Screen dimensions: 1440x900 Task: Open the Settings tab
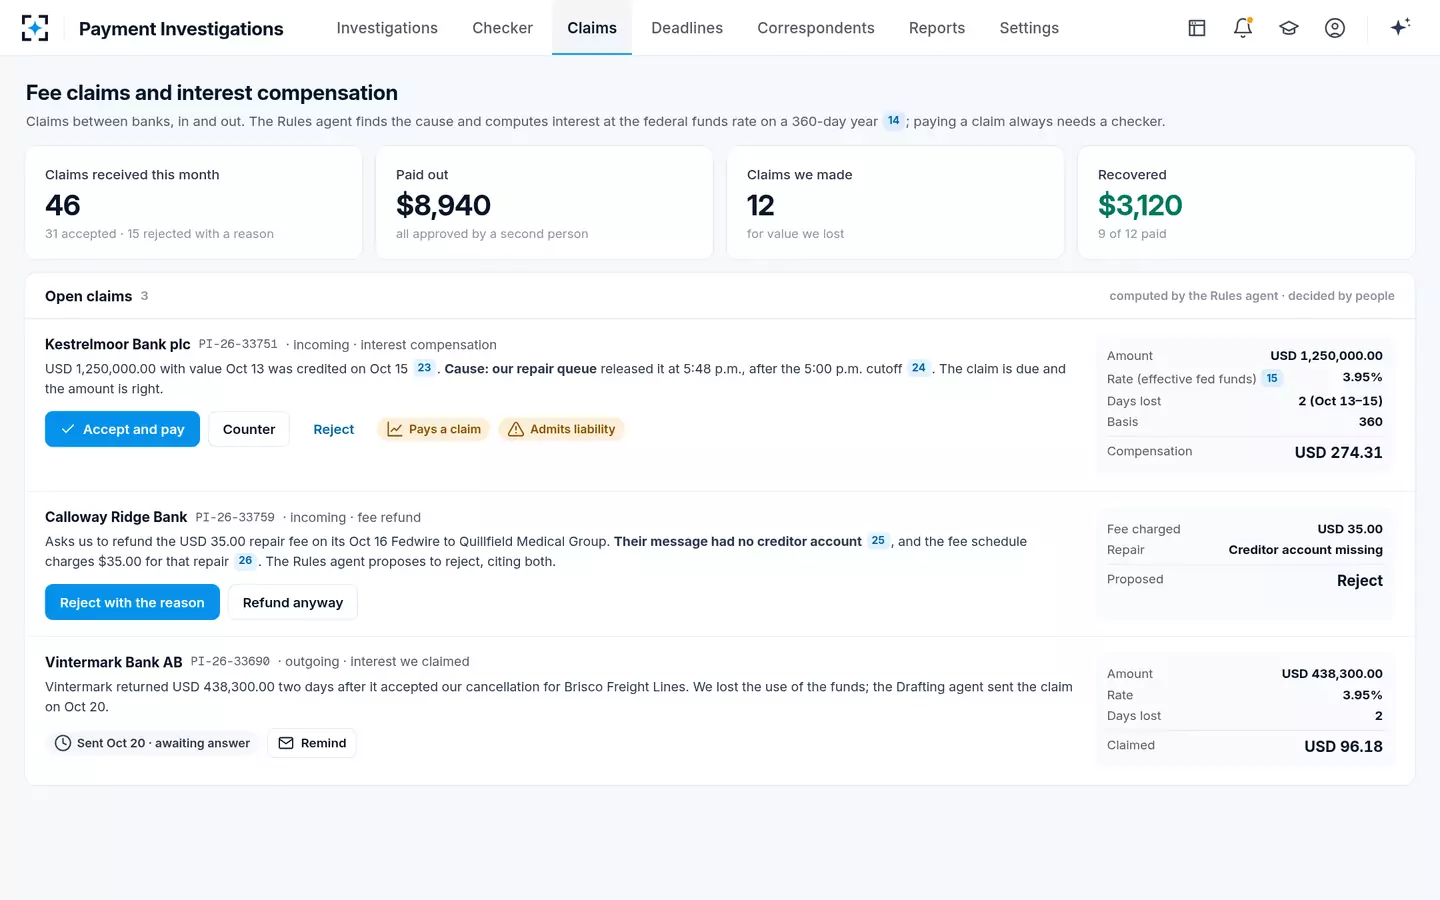point(1029,28)
